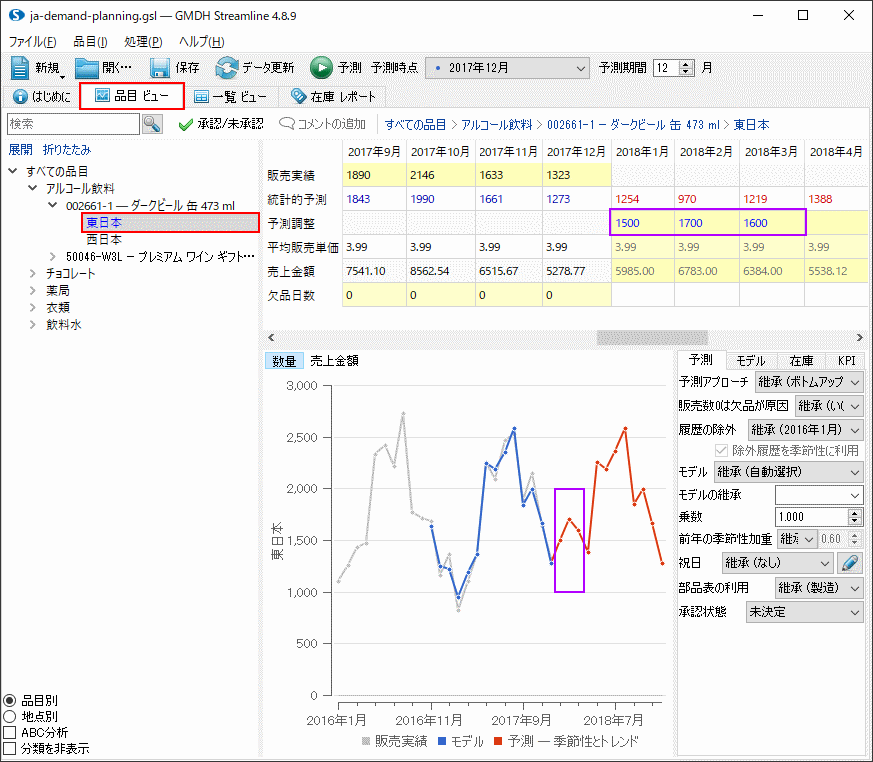Open the 承認状態 dropdown

tap(804, 612)
